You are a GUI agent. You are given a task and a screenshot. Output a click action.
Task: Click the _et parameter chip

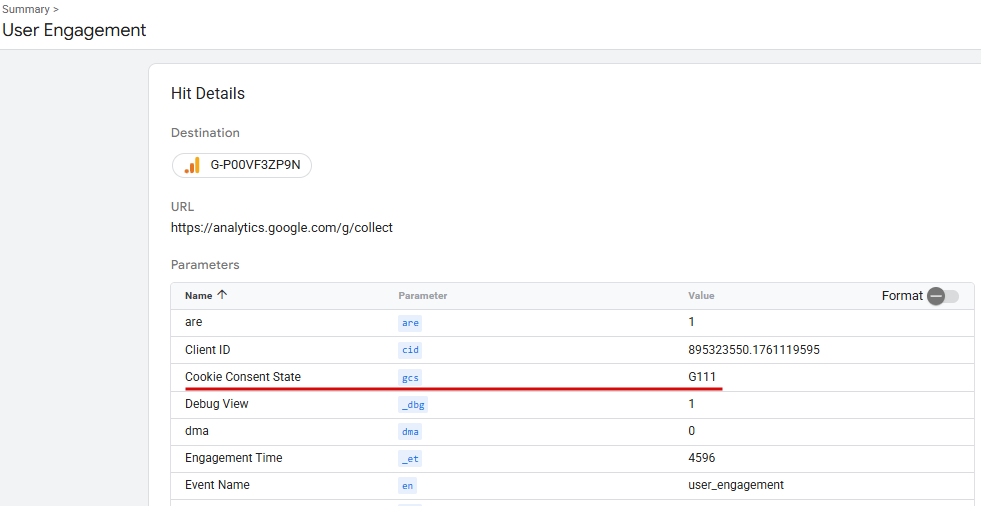[x=410, y=458]
